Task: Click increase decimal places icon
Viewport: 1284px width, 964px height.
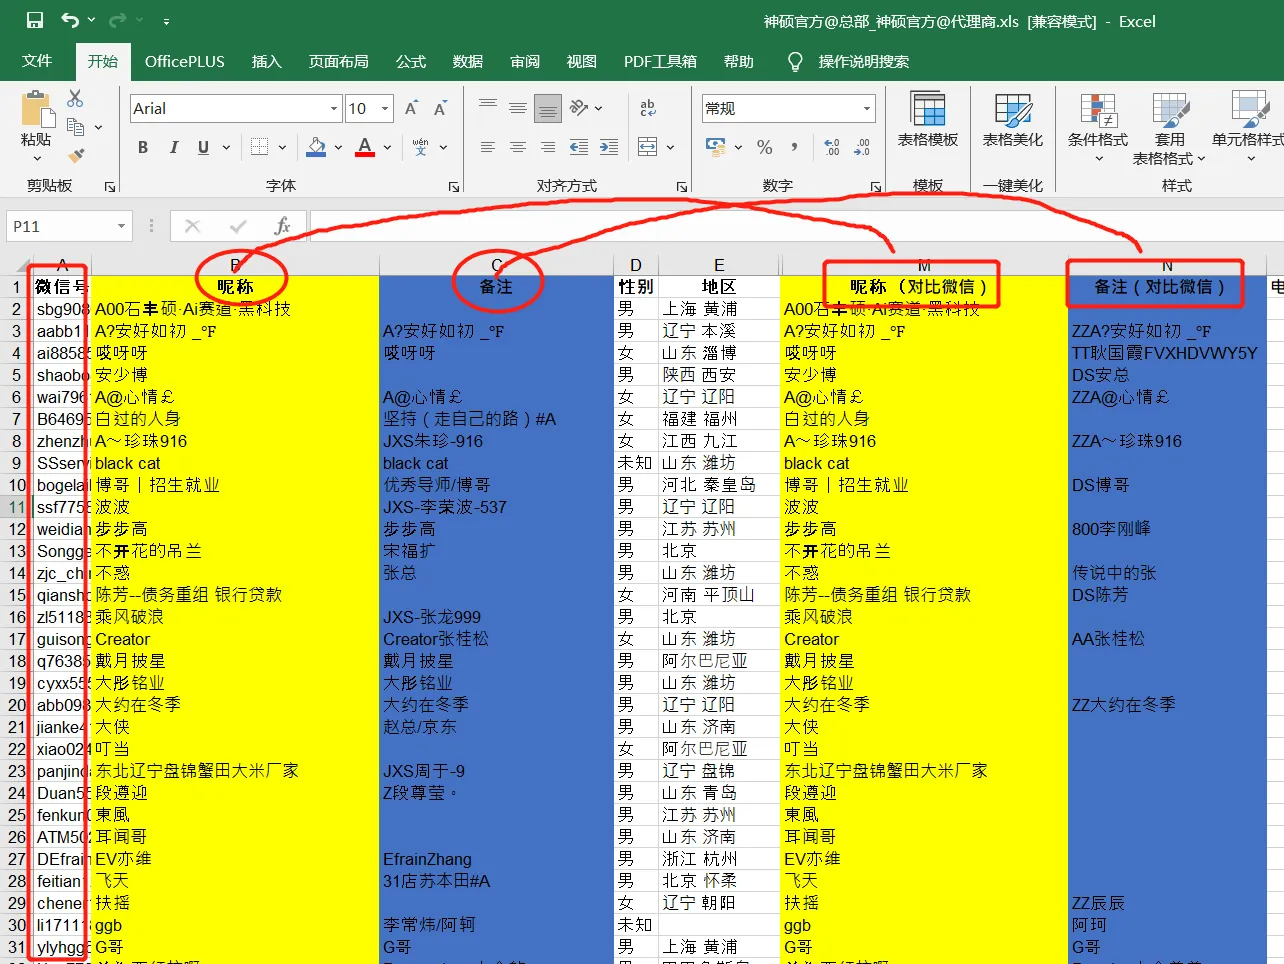Action: tap(832, 147)
